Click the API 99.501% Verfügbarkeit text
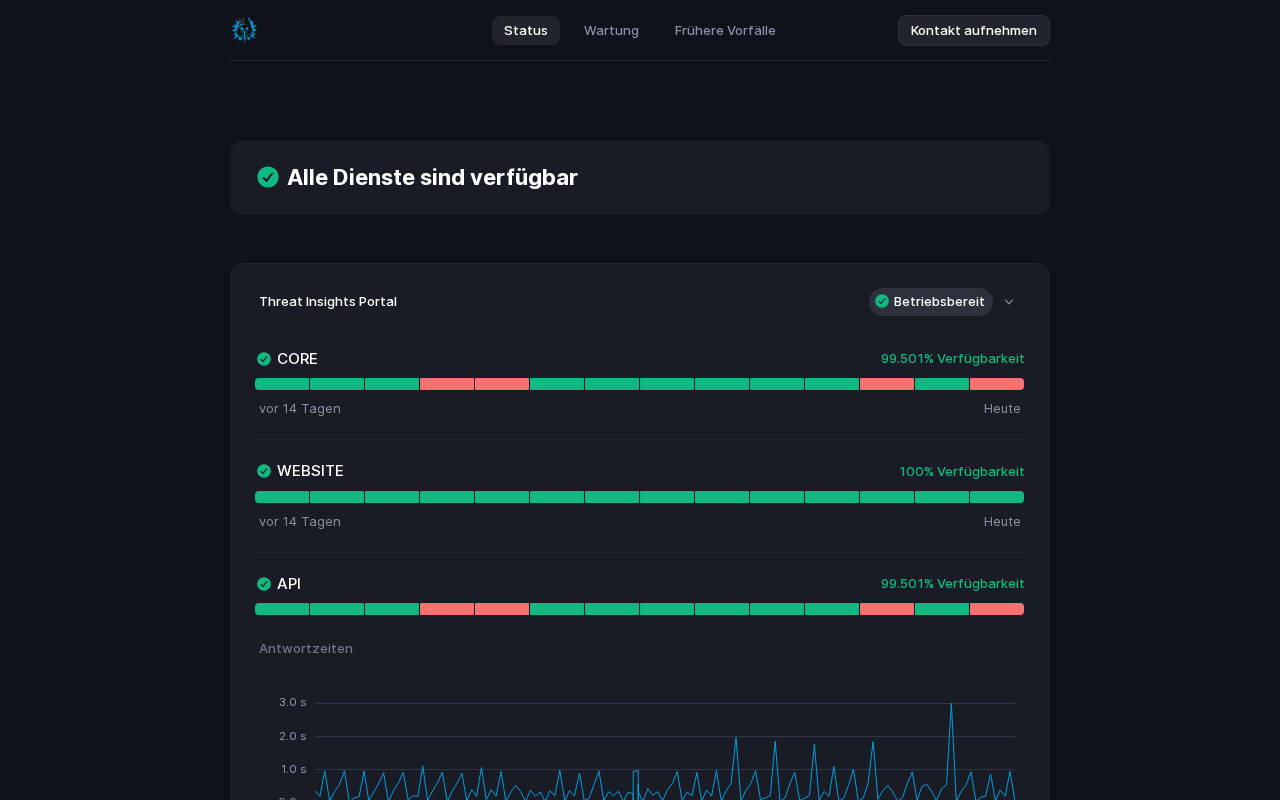1280x800 pixels. pos(952,584)
